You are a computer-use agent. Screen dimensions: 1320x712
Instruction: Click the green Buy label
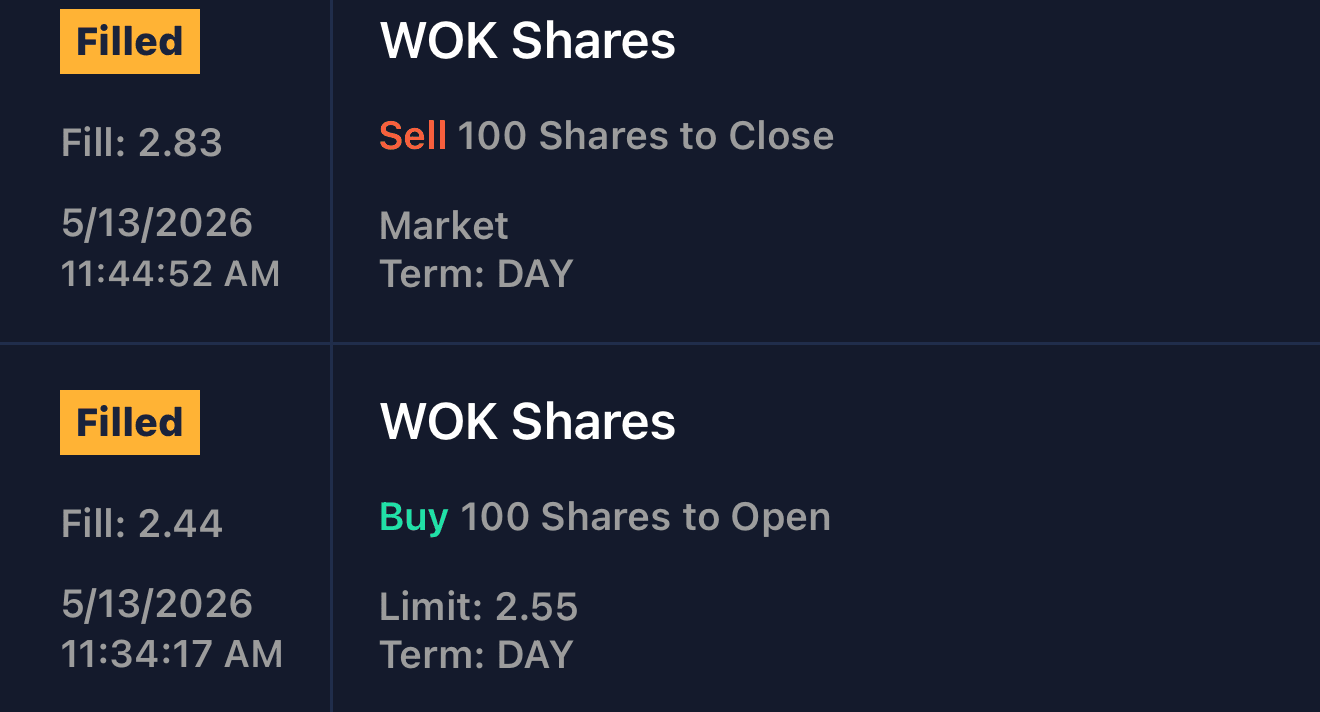[x=414, y=518]
